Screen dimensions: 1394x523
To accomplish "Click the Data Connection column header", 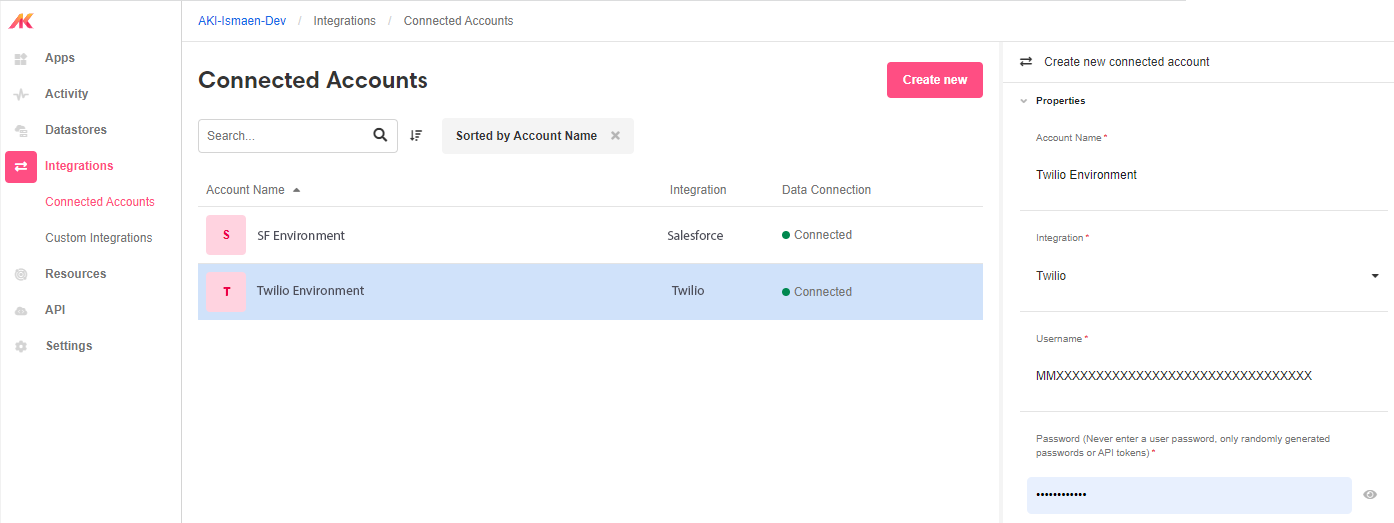I will coord(826,190).
